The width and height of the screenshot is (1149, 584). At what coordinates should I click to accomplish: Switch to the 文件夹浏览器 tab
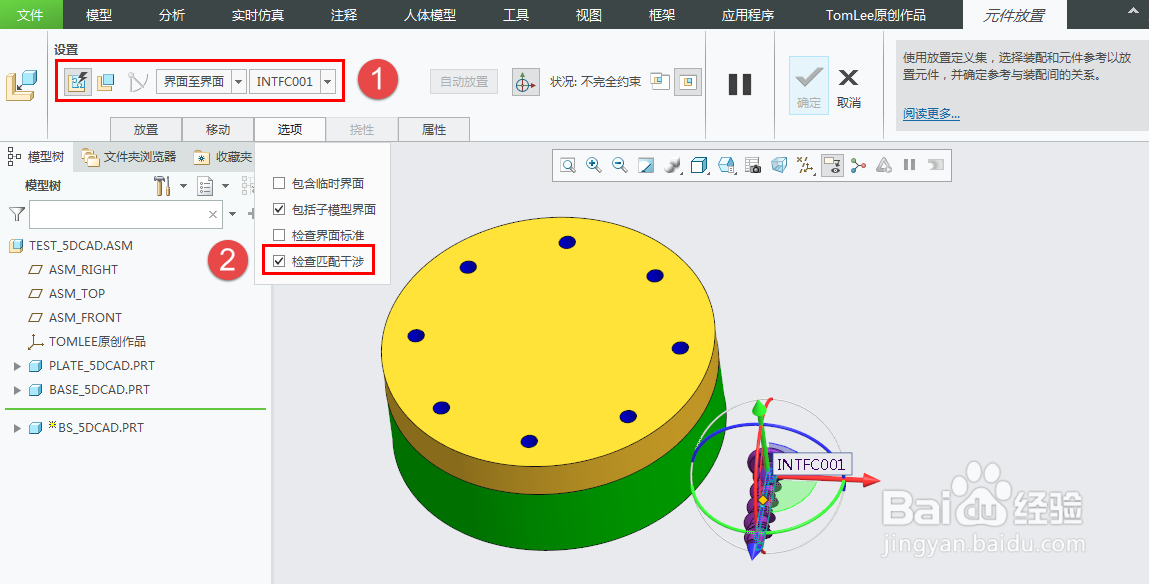[130, 157]
